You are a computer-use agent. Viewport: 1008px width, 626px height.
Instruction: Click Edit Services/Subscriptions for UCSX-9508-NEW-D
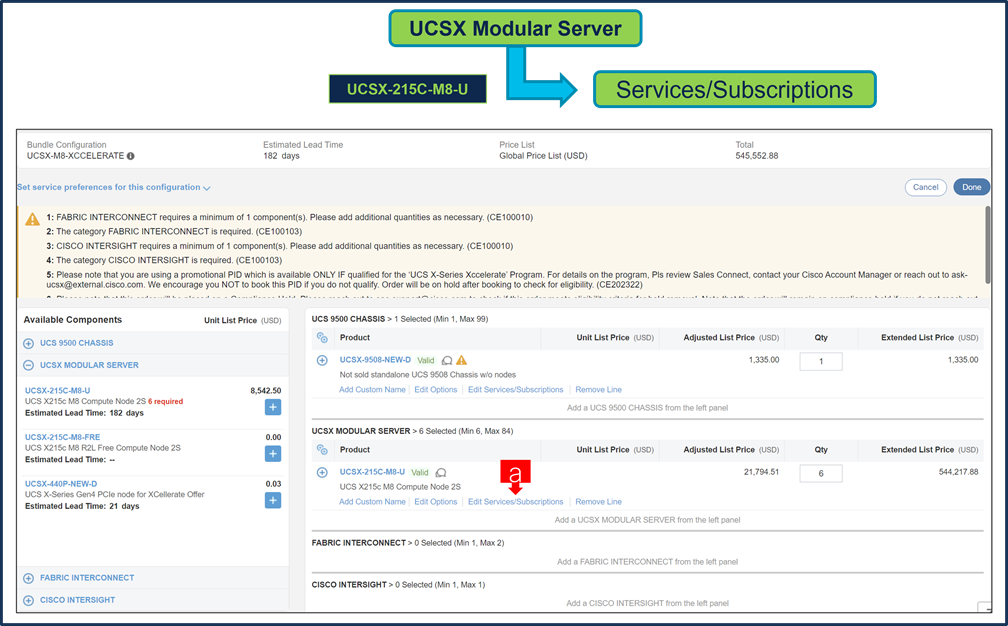coord(516,389)
